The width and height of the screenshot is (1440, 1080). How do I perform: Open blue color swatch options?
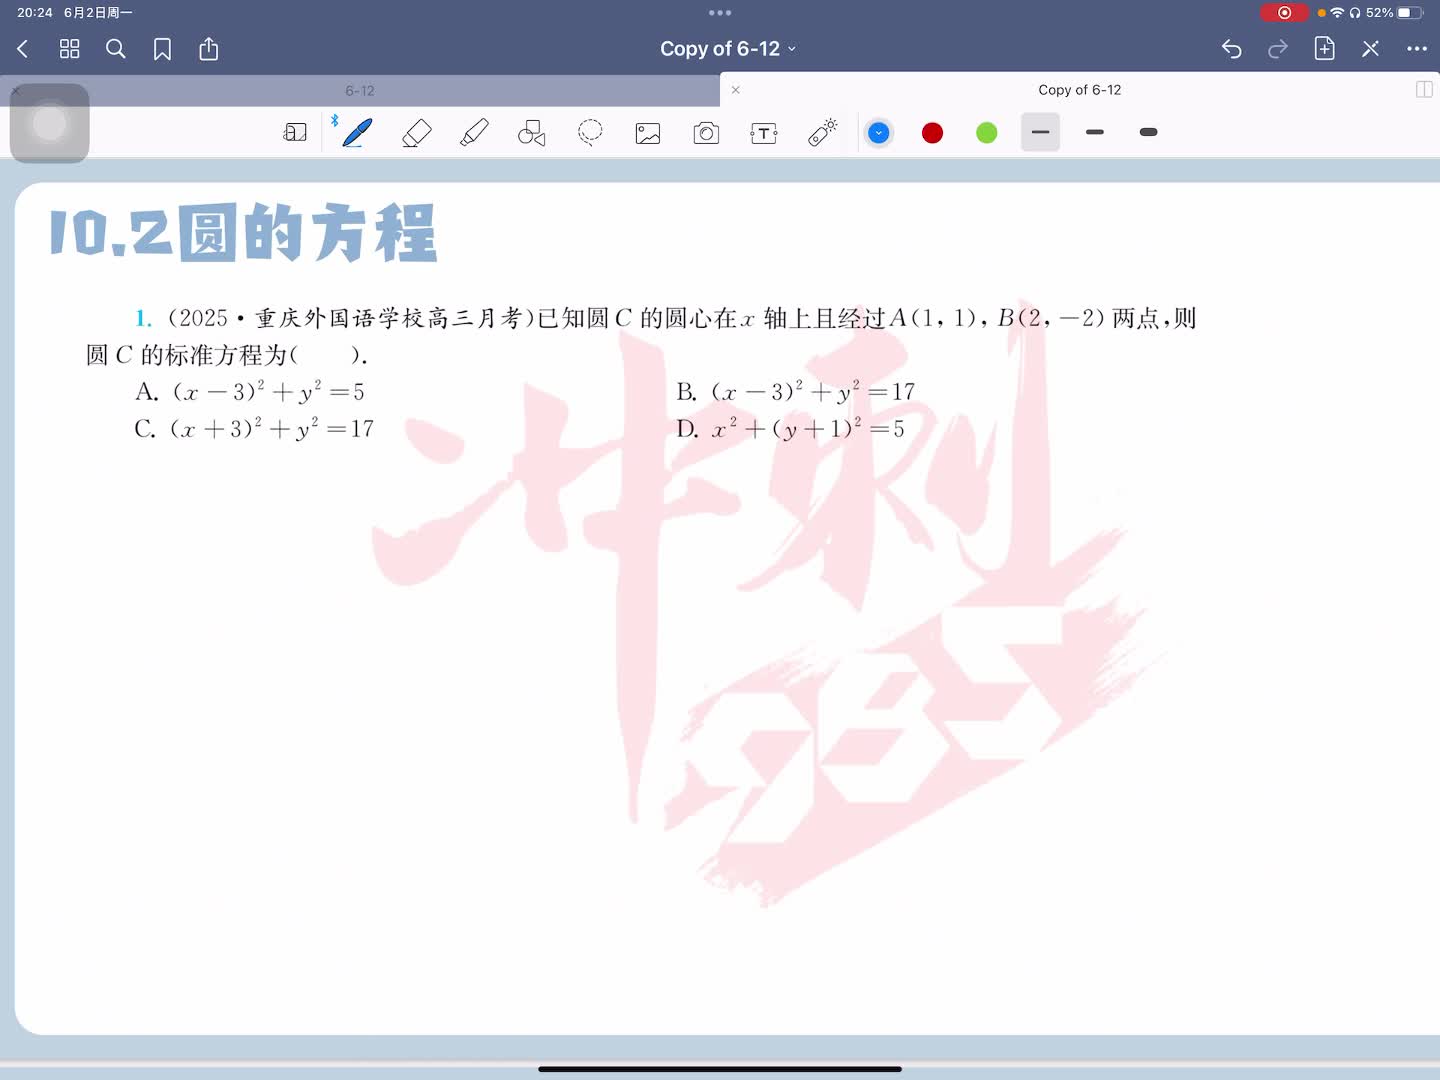(x=879, y=133)
